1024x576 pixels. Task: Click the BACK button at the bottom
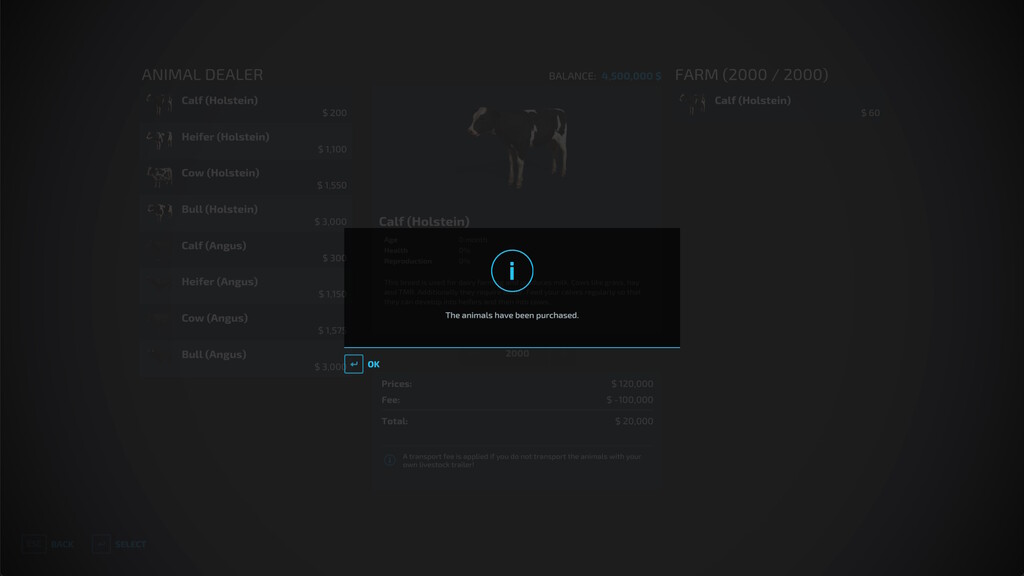click(62, 545)
